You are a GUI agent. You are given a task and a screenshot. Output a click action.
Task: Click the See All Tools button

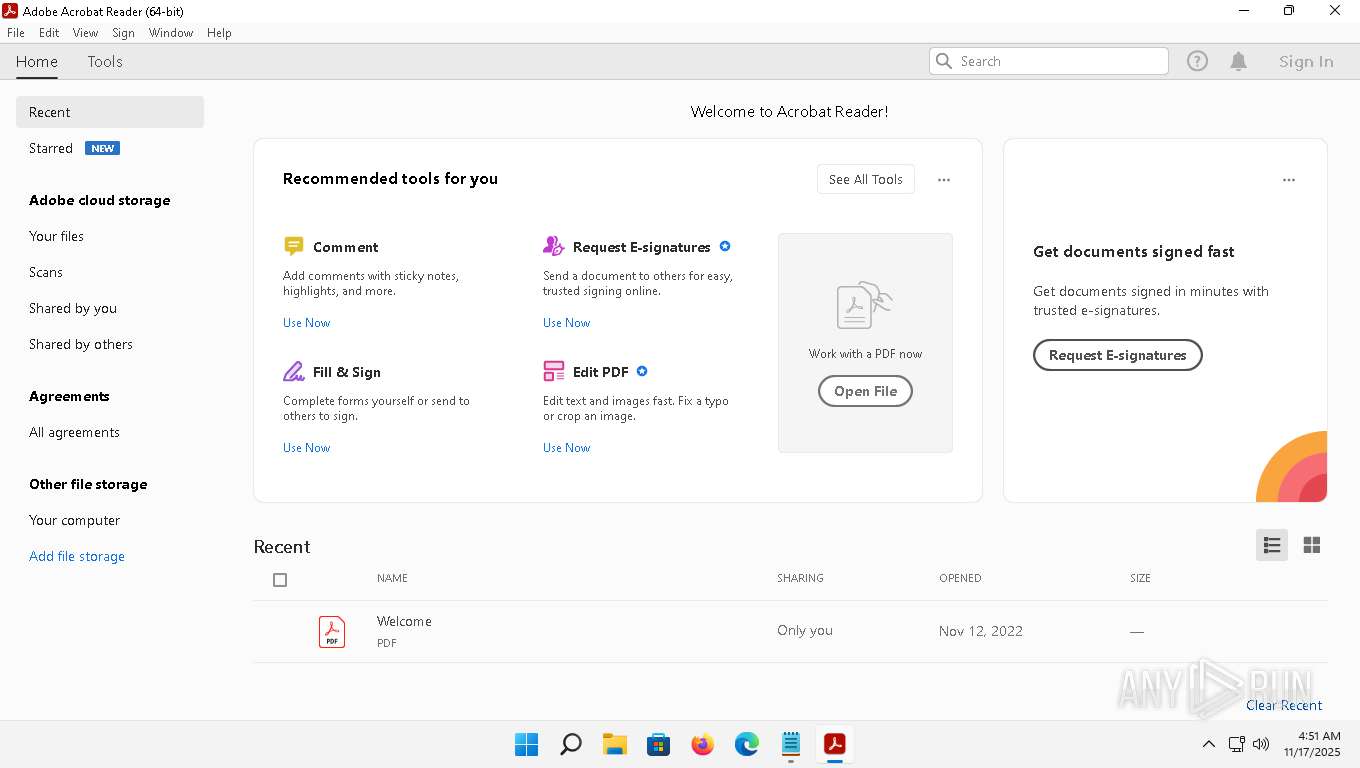click(x=866, y=179)
